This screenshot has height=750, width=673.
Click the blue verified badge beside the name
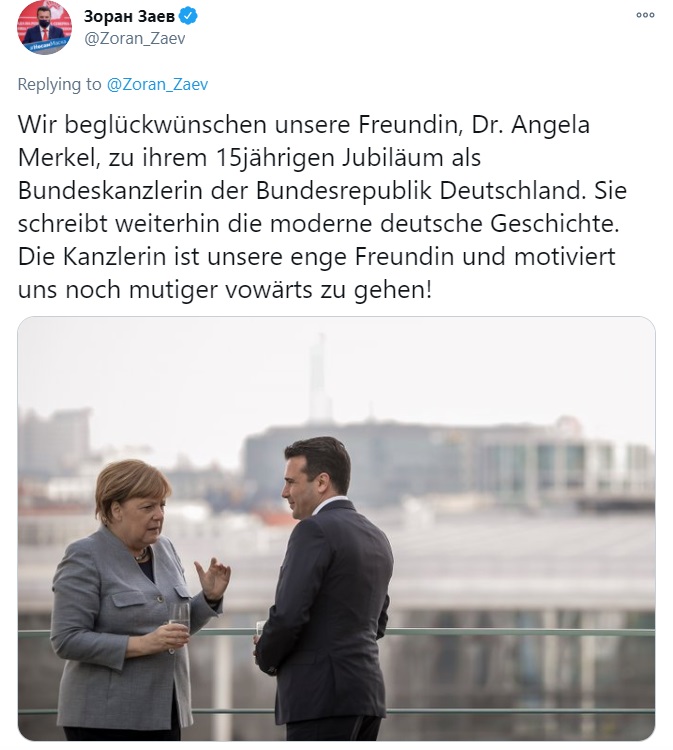188,16
